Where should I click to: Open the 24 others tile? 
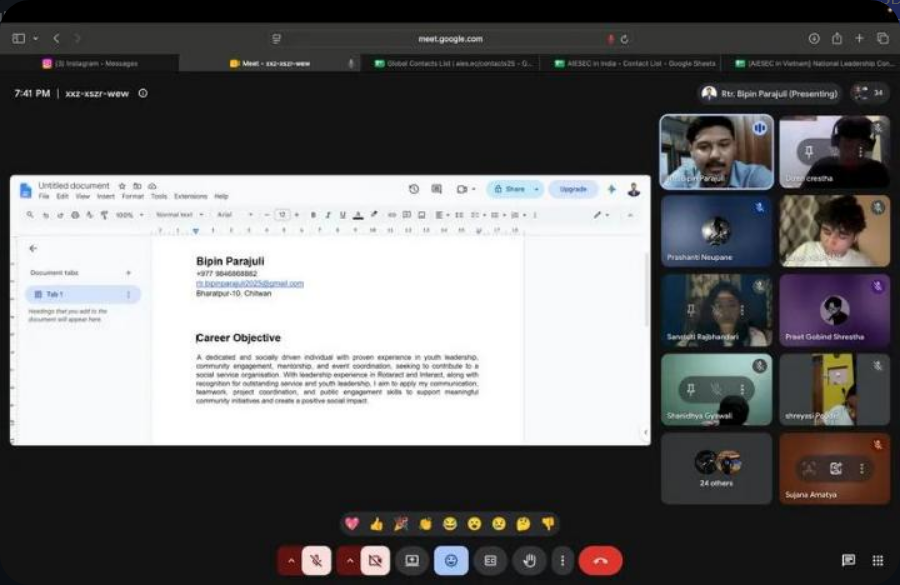pos(716,468)
